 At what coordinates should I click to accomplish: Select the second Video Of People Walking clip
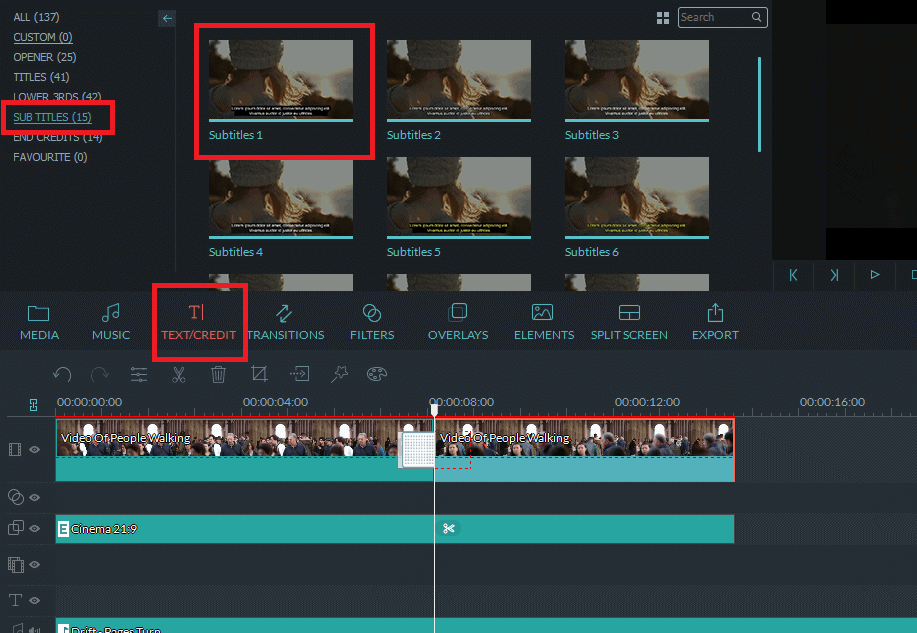pyautogui.click(x=584, y=450)
